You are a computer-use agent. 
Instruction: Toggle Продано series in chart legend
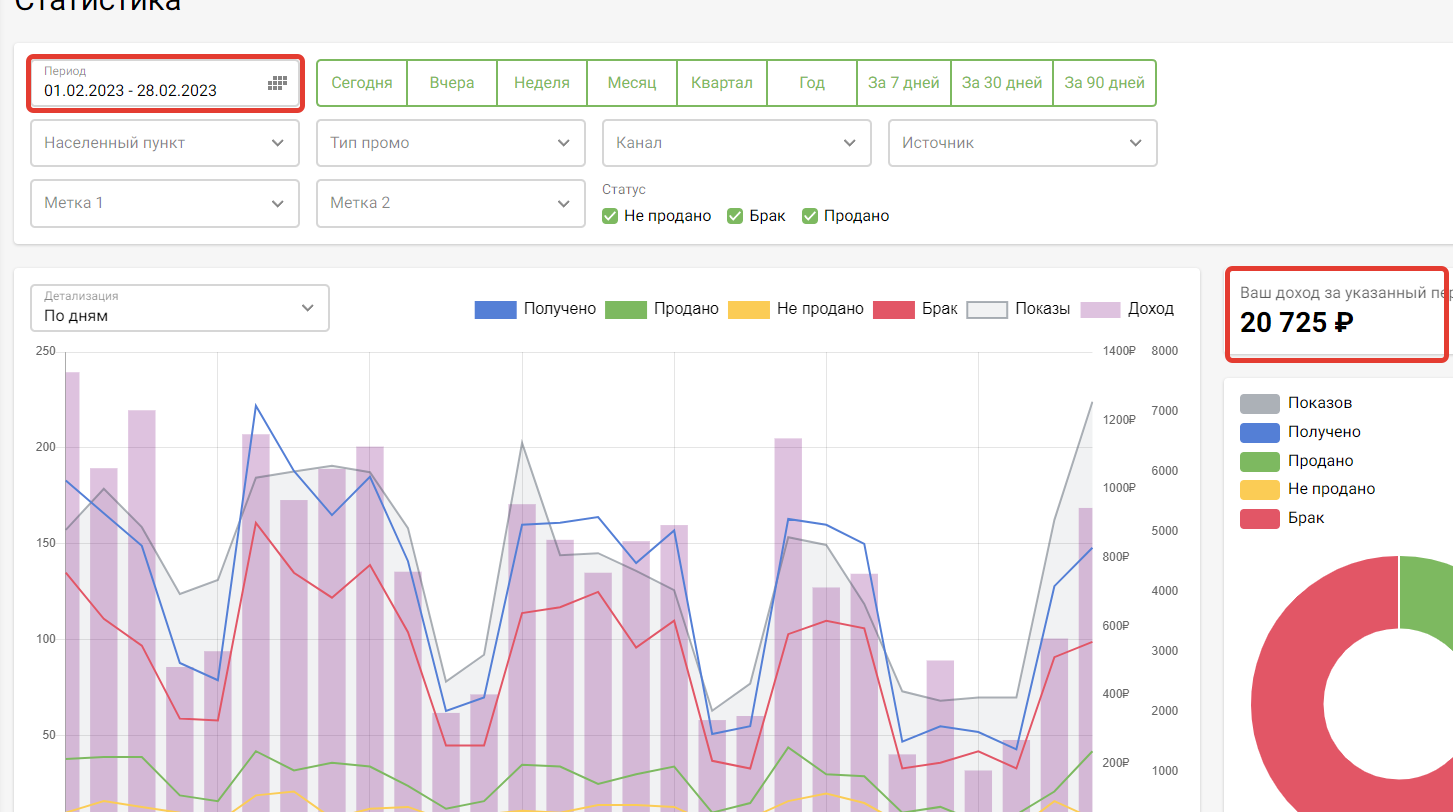pos(662,309)
